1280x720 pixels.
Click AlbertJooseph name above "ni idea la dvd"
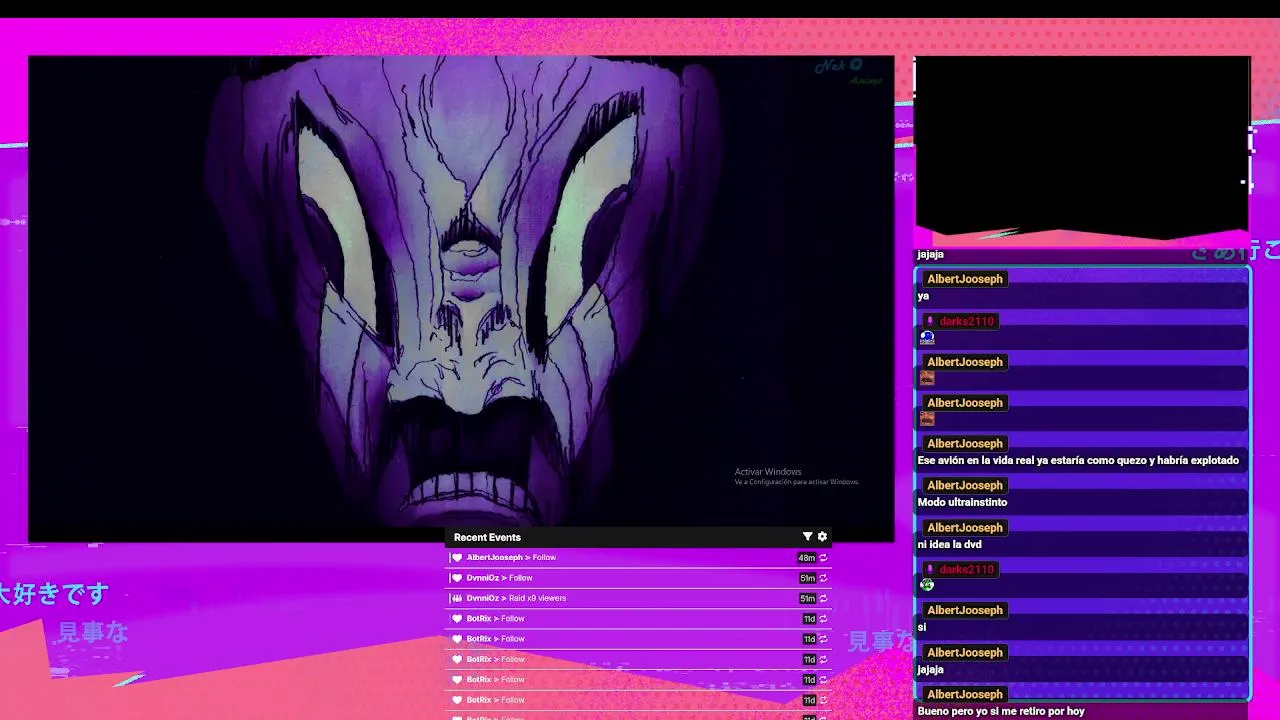click(x=964, y=527)
